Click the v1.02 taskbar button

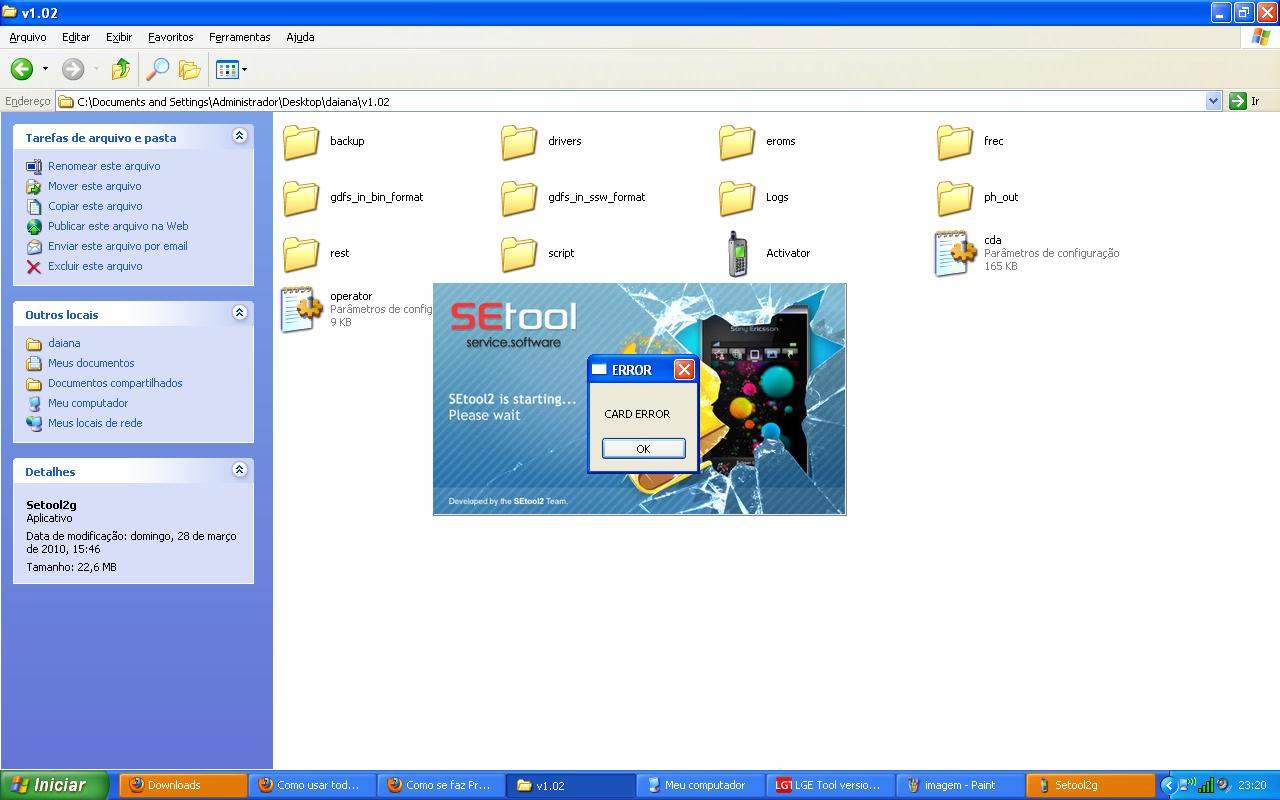pos(570,785)
